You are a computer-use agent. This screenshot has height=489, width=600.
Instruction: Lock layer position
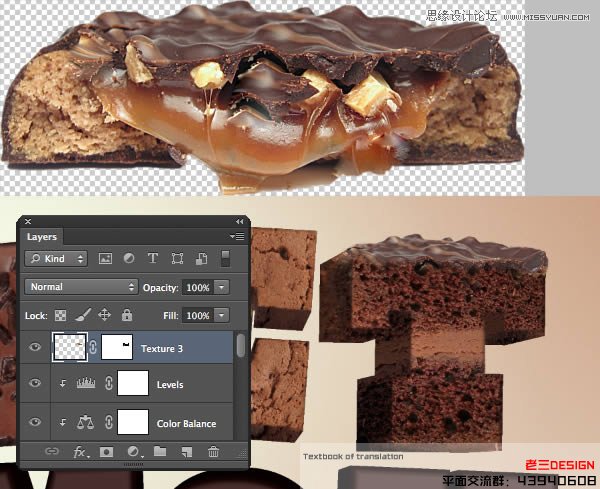[x=104, y=315]
